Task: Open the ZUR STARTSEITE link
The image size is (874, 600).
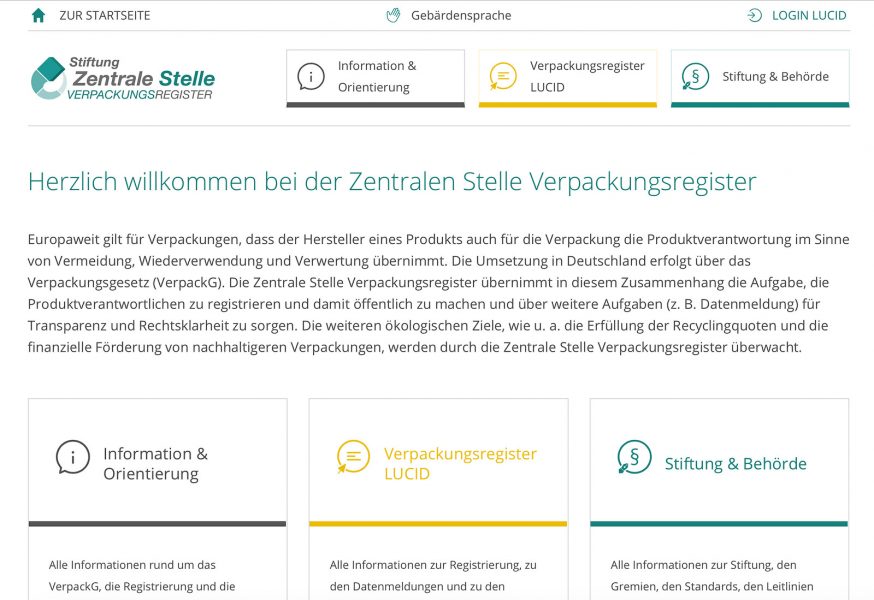Action: 105,16
